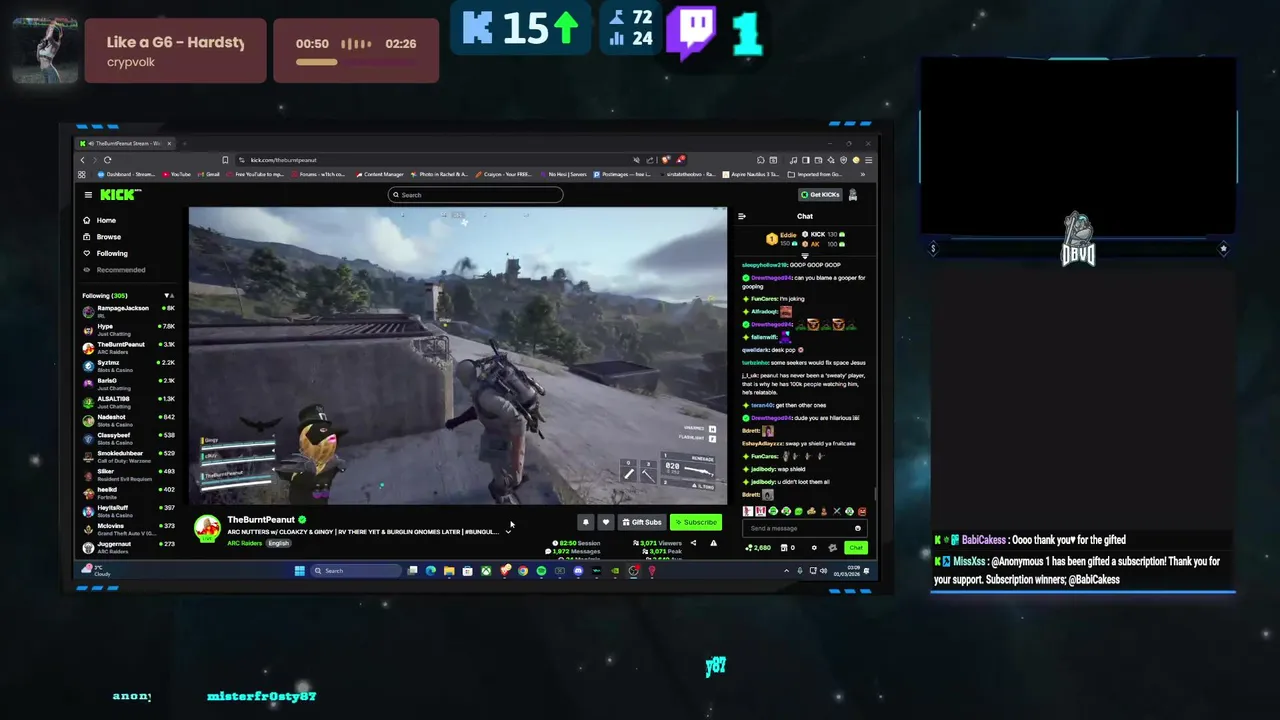Show more bookmarks chevron
1280x720 pixels.
click(x=863, y=174)
